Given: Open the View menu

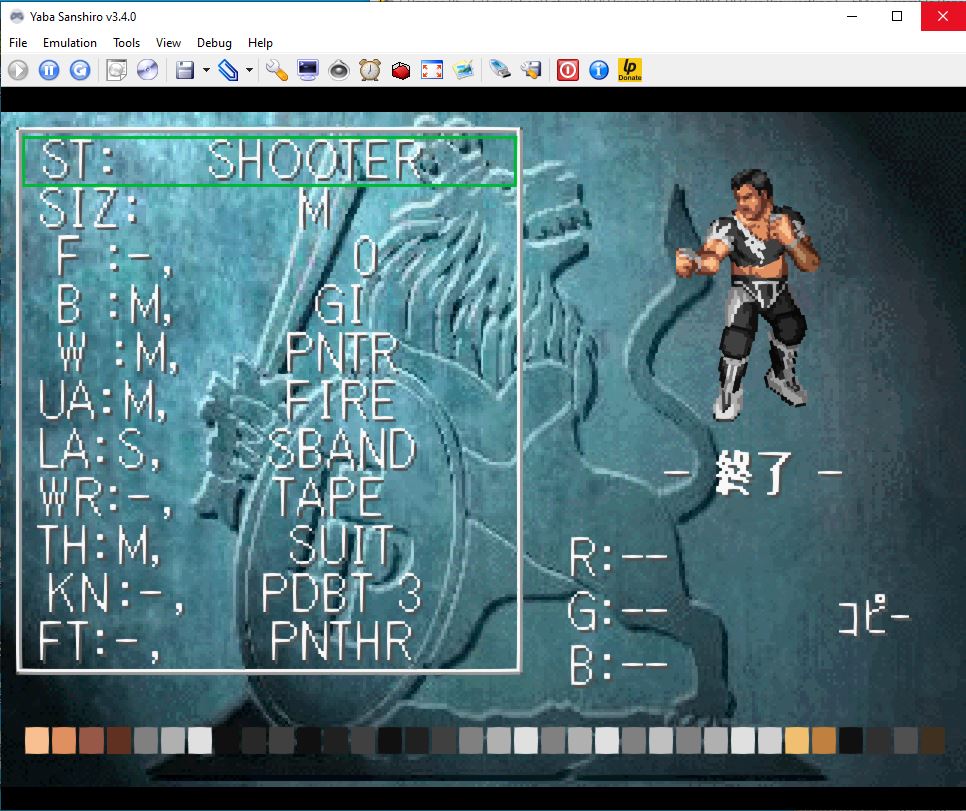Looking at the screenshot, I should pos(168,43).
